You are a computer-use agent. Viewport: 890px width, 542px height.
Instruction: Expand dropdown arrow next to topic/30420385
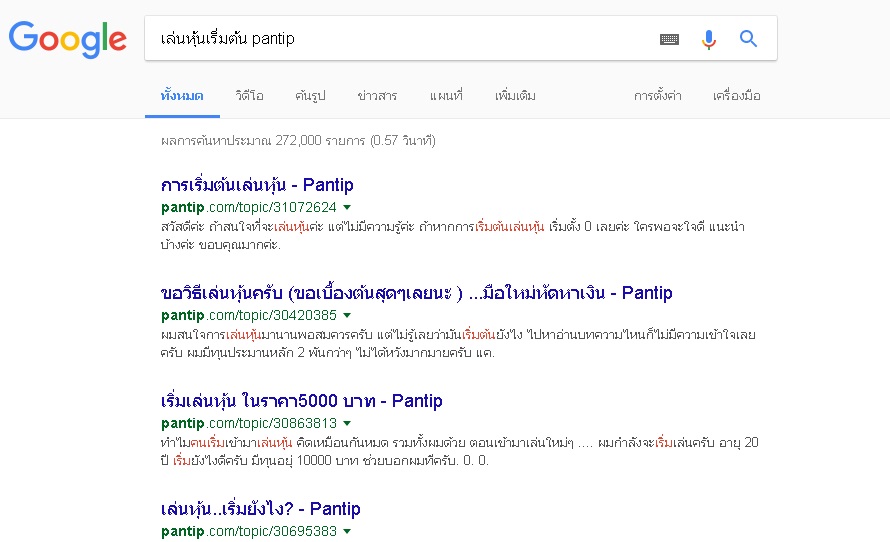[x=347, y=315]
